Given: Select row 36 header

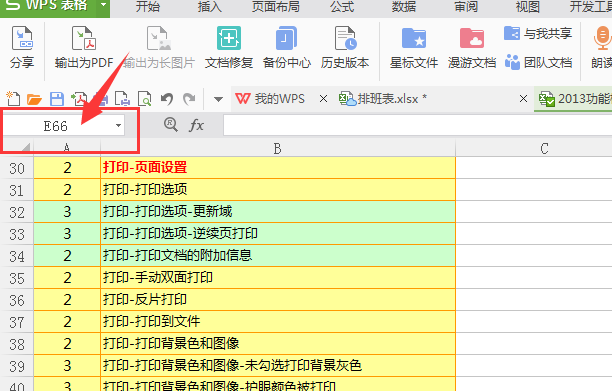Looking at the screenshot, I should coord(17,300).
